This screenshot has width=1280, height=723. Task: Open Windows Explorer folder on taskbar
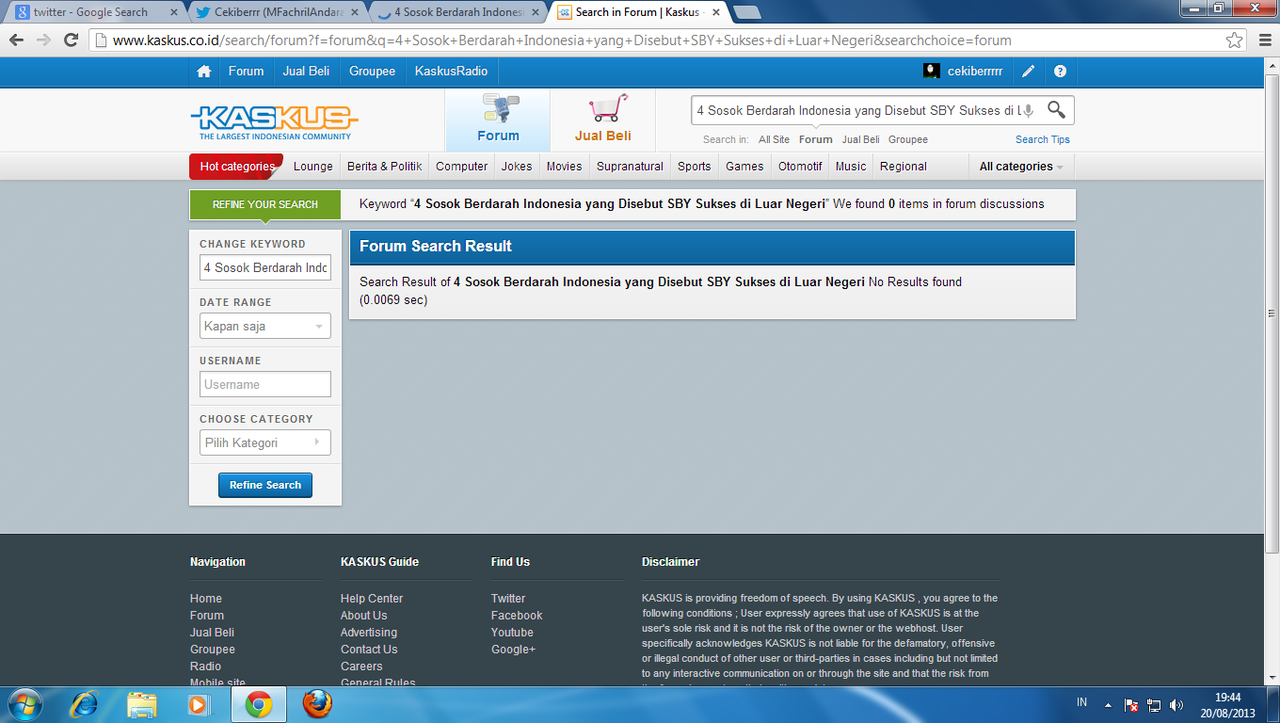pyautogui.click(x=142, y=704)
